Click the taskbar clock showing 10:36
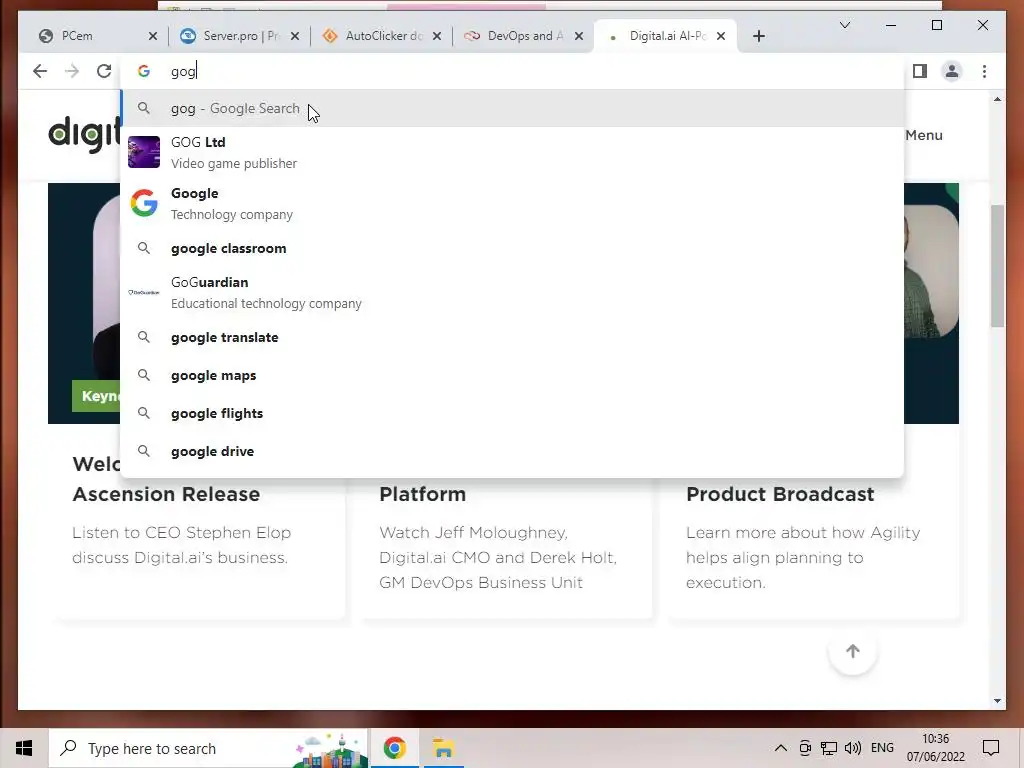The height and width of the screenshot is (768, 1024). coord(935,748)
